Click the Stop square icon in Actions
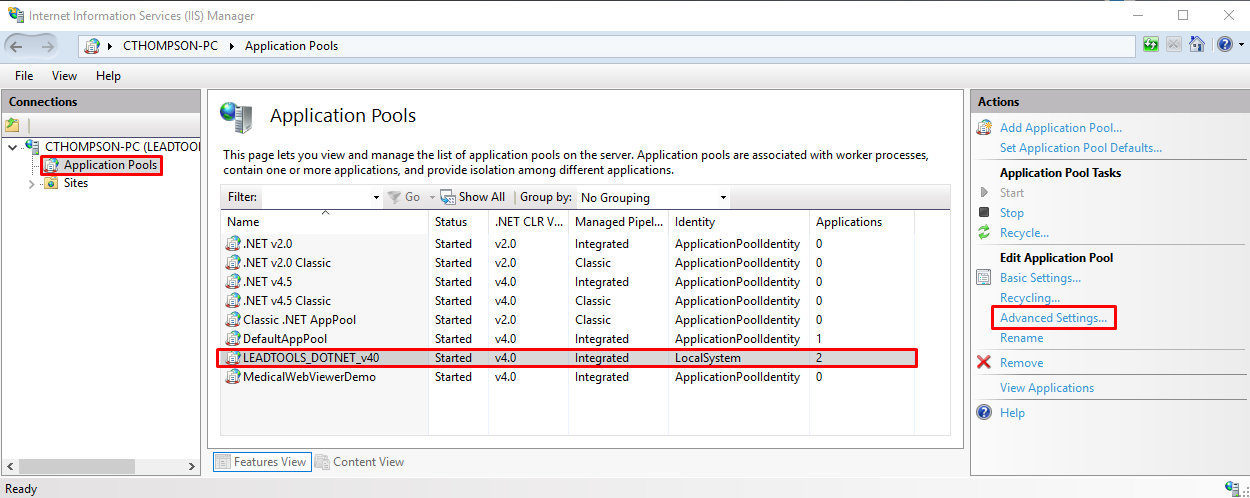The image size is (1250, 498). click(x=984, y=213)
